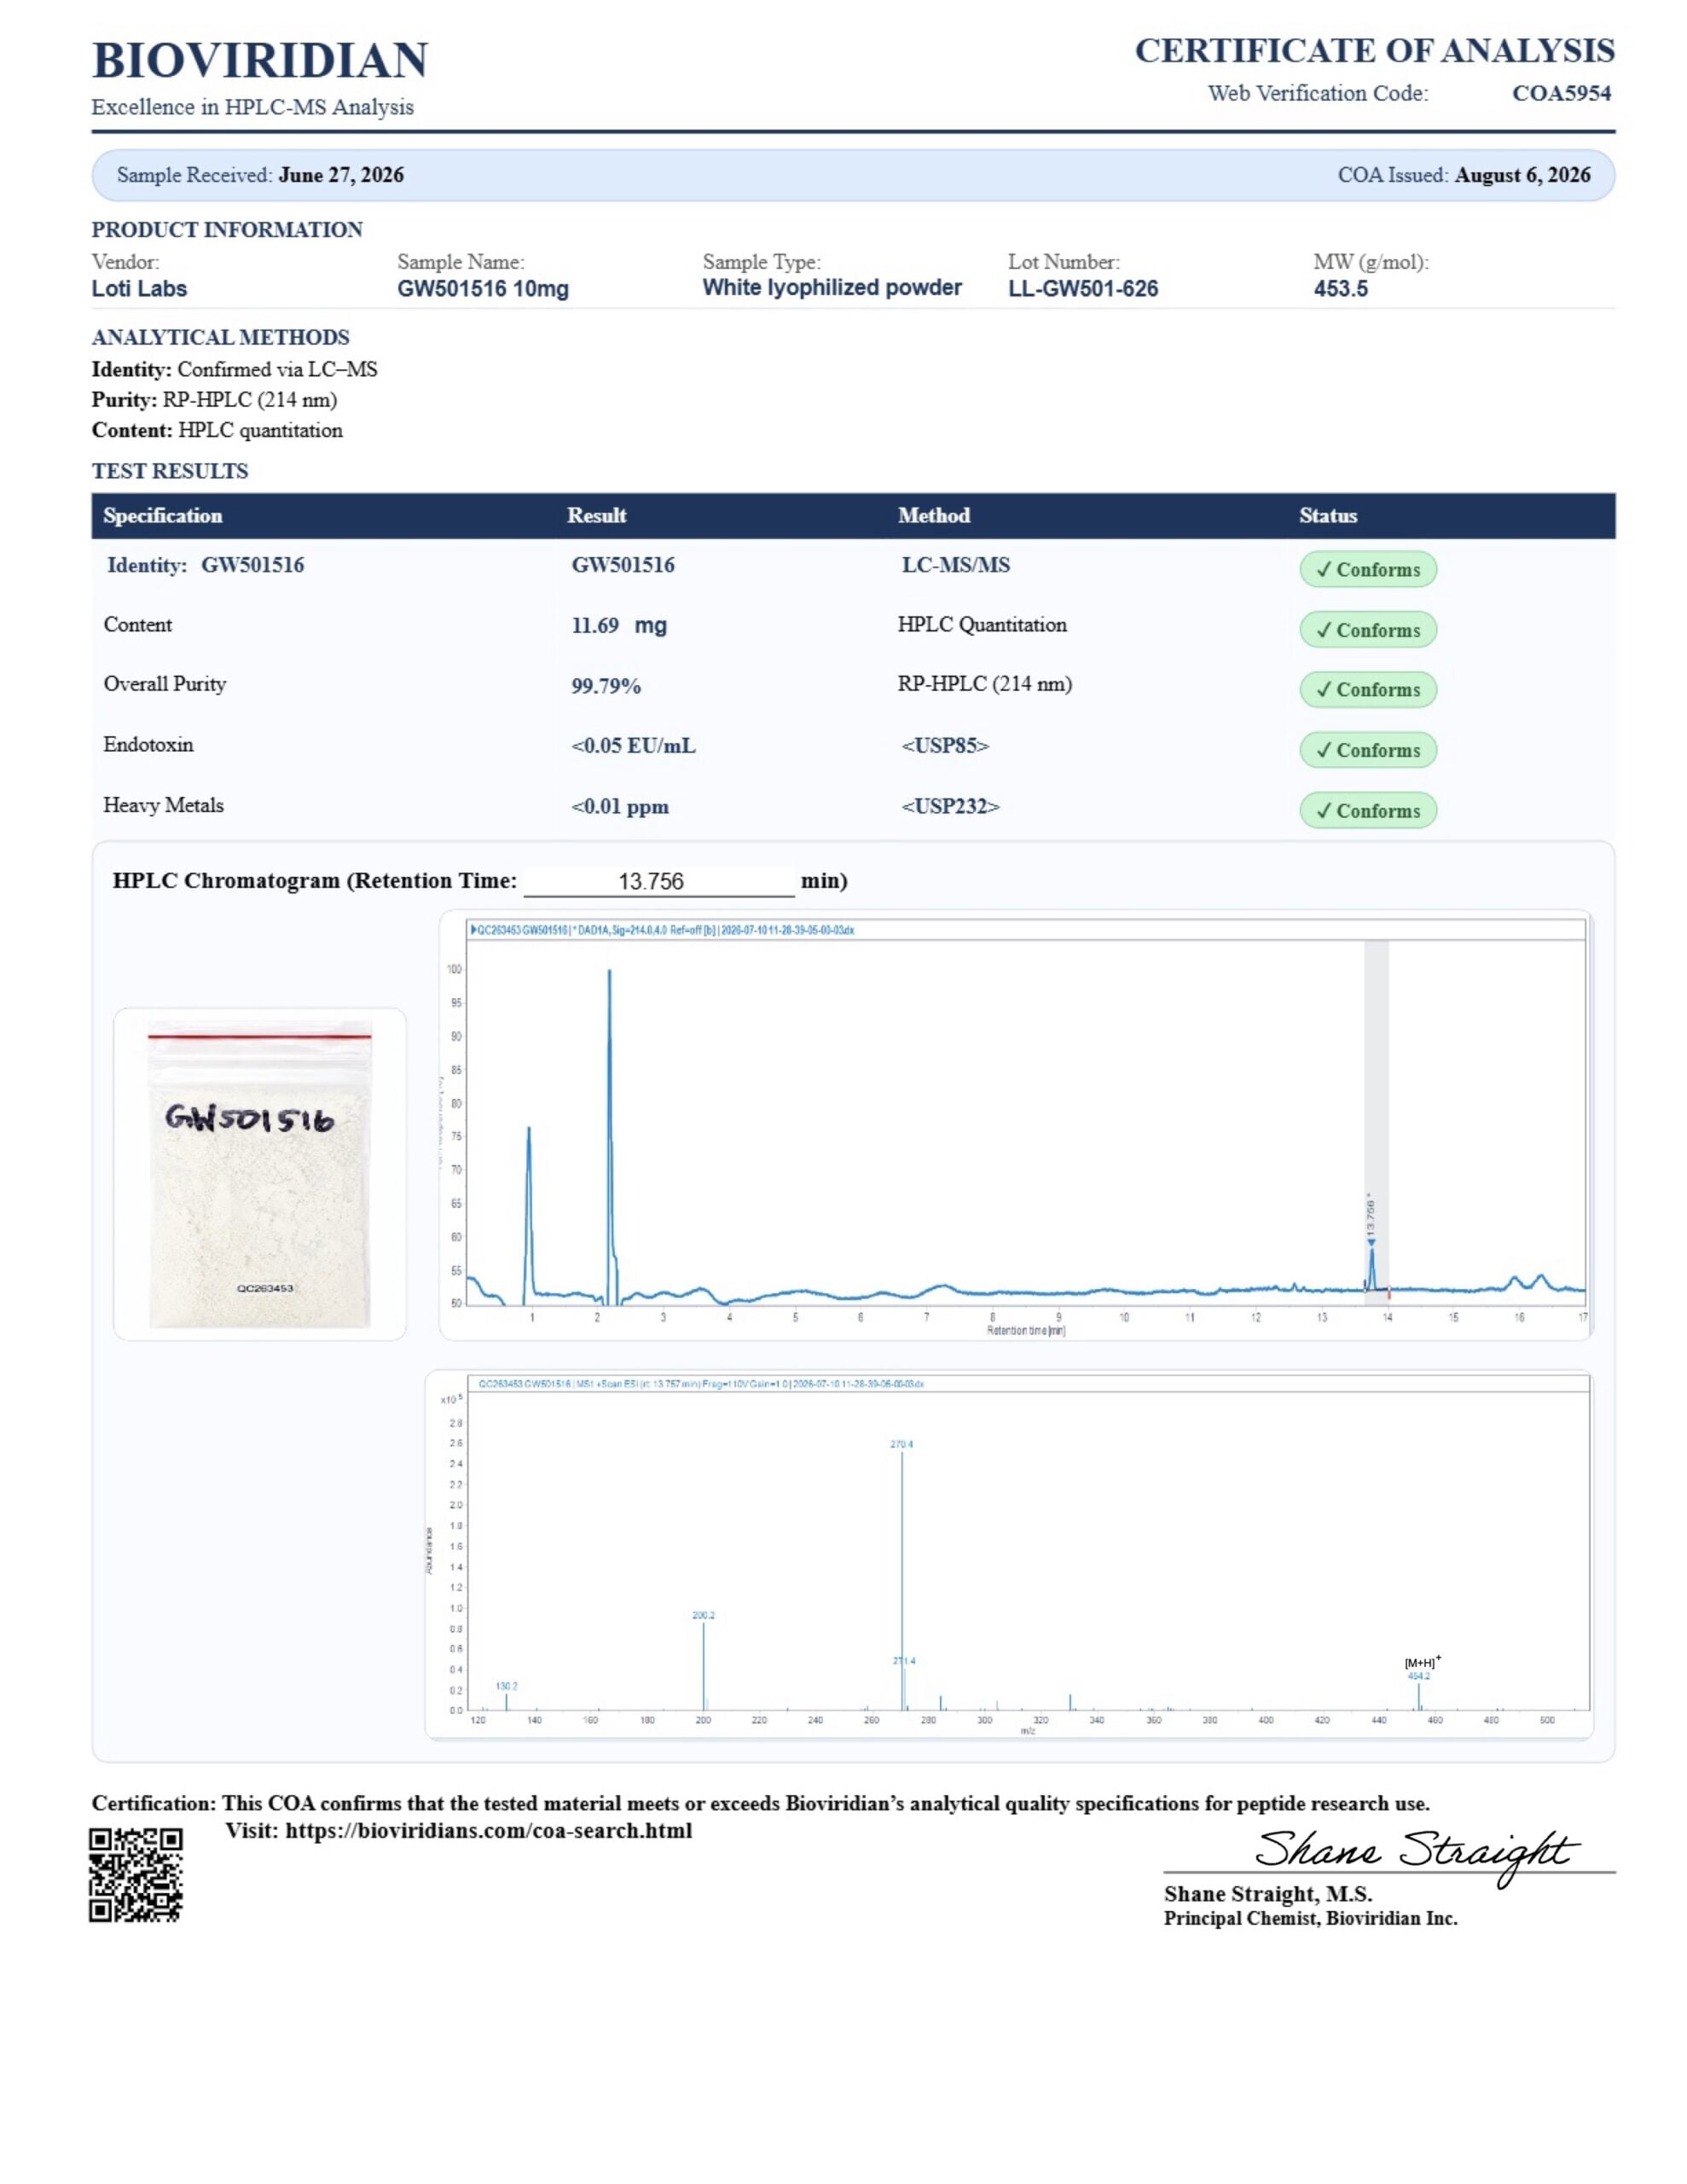Click the sample type White lyophilized powder
Image resolution: width=1687 pixels, height=2184 pixels.
coord(832,288)
